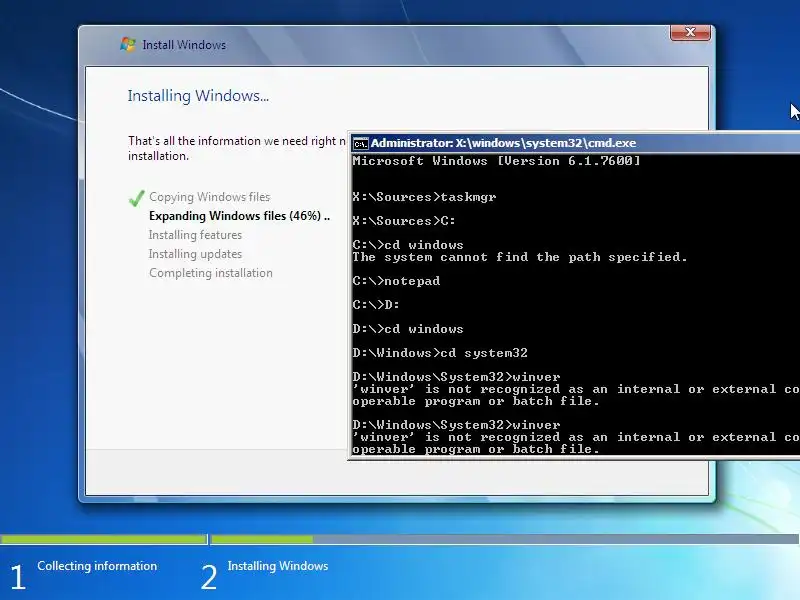Click the large number 1 stage indicator

[x=17, y=578]
